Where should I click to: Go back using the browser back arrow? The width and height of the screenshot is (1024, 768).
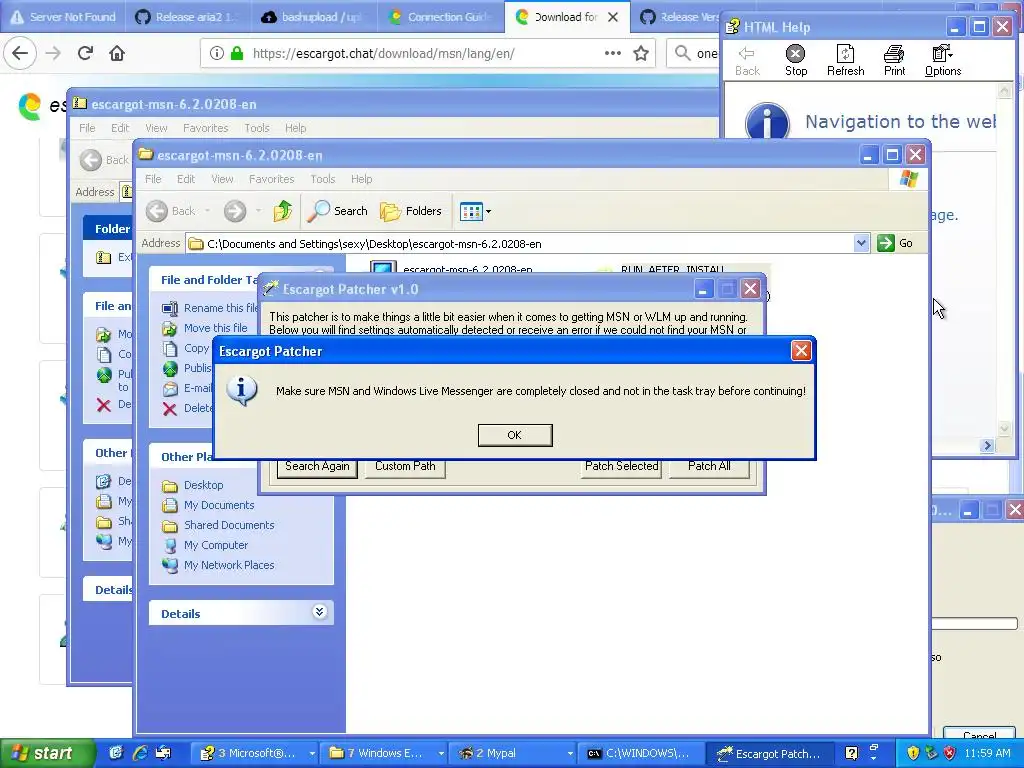20,53
